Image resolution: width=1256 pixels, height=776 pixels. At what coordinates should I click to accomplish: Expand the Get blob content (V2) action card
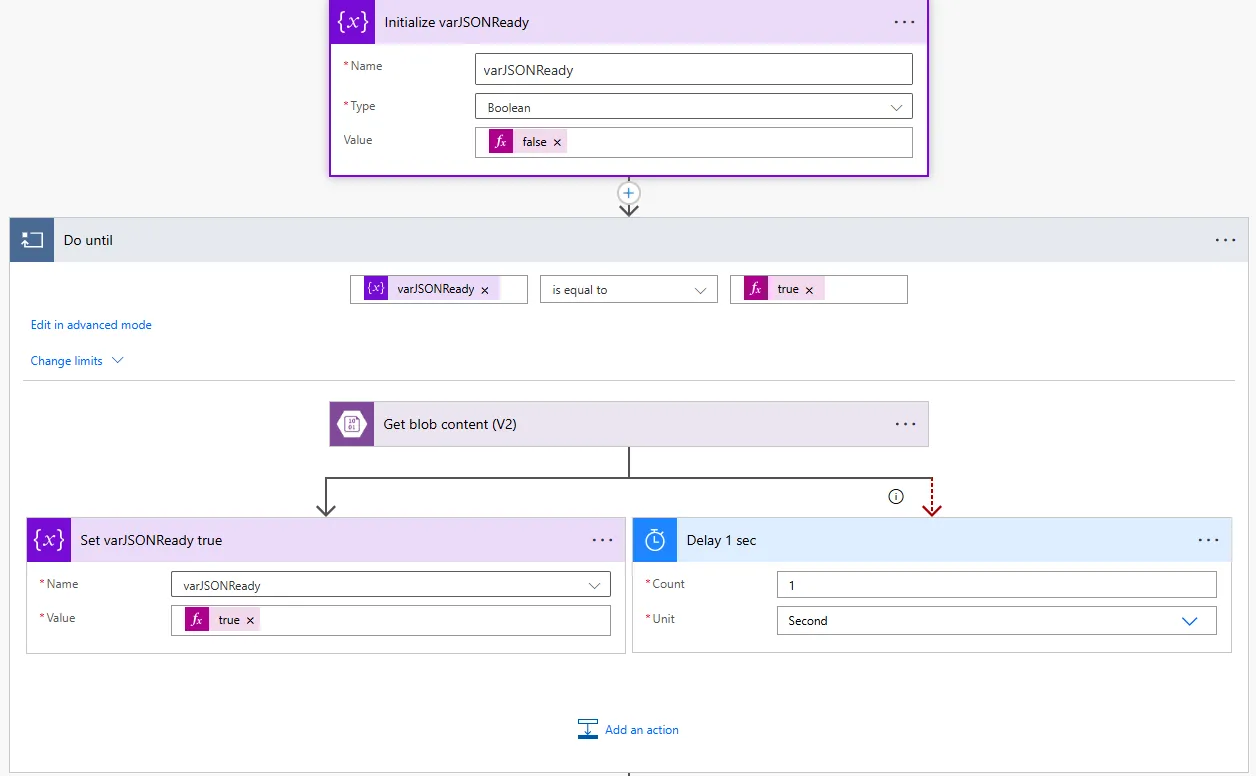coord(629,424)
